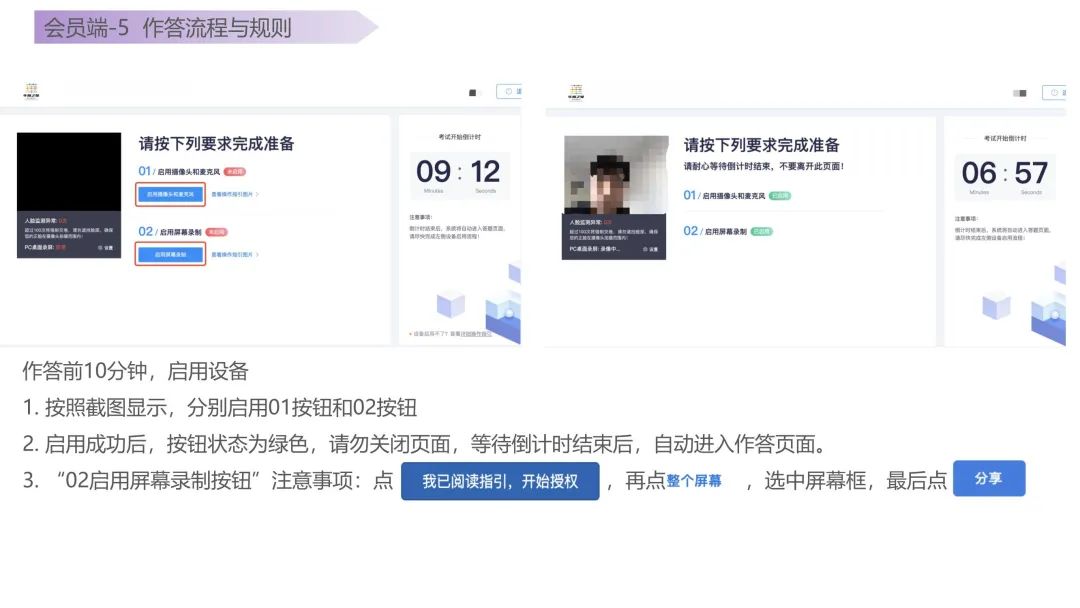Open settings gear in the black preview panel

(x=105, y=247)
